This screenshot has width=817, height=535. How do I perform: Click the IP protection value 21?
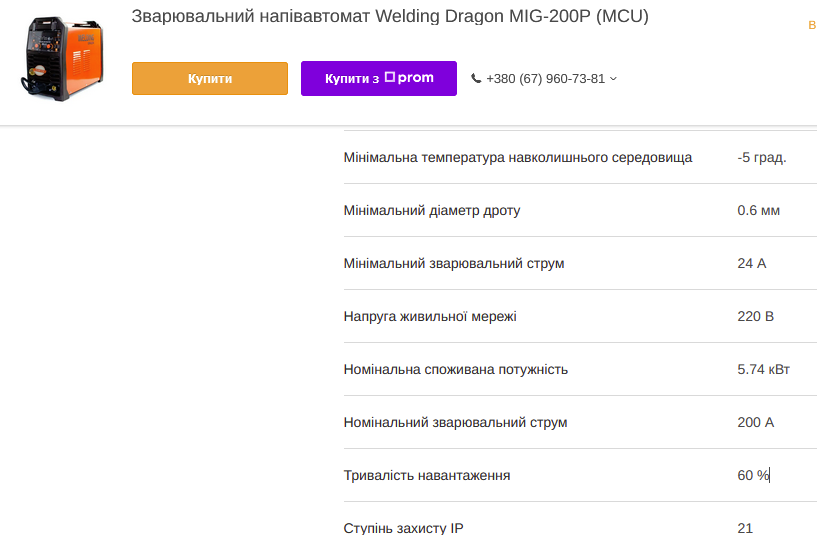click(745, 528)
